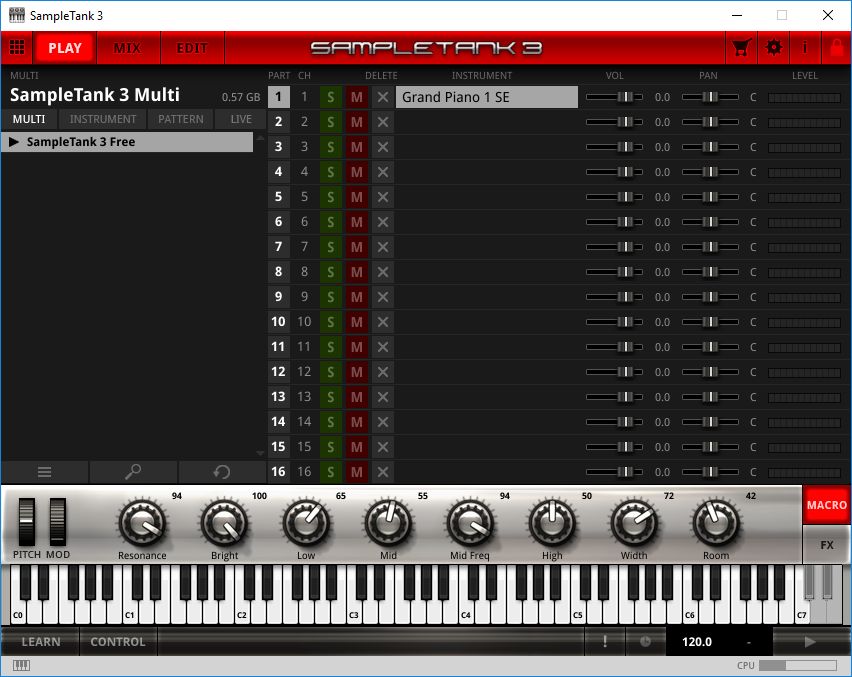Click the volume slider for part 1
Image resolution: width=852 pixels, height=677 pixels.
tap(614, 97)
